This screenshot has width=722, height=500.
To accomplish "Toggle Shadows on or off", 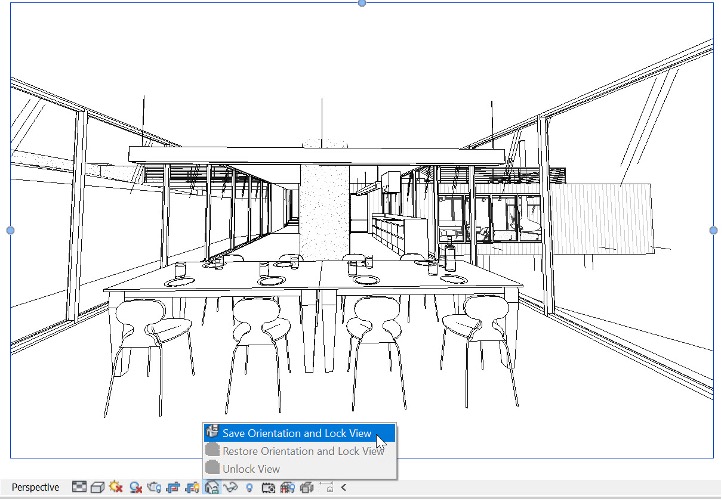I will tap(135, 487).
